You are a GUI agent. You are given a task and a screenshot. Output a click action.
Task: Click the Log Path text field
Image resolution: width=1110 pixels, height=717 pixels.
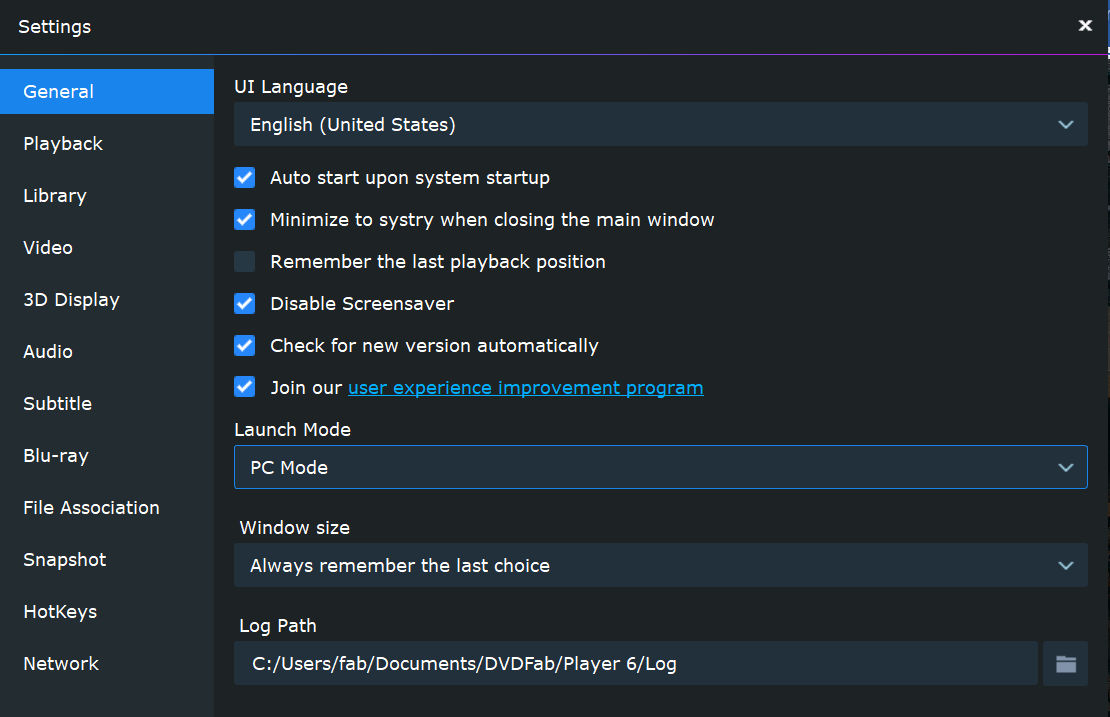coord(635,664)
